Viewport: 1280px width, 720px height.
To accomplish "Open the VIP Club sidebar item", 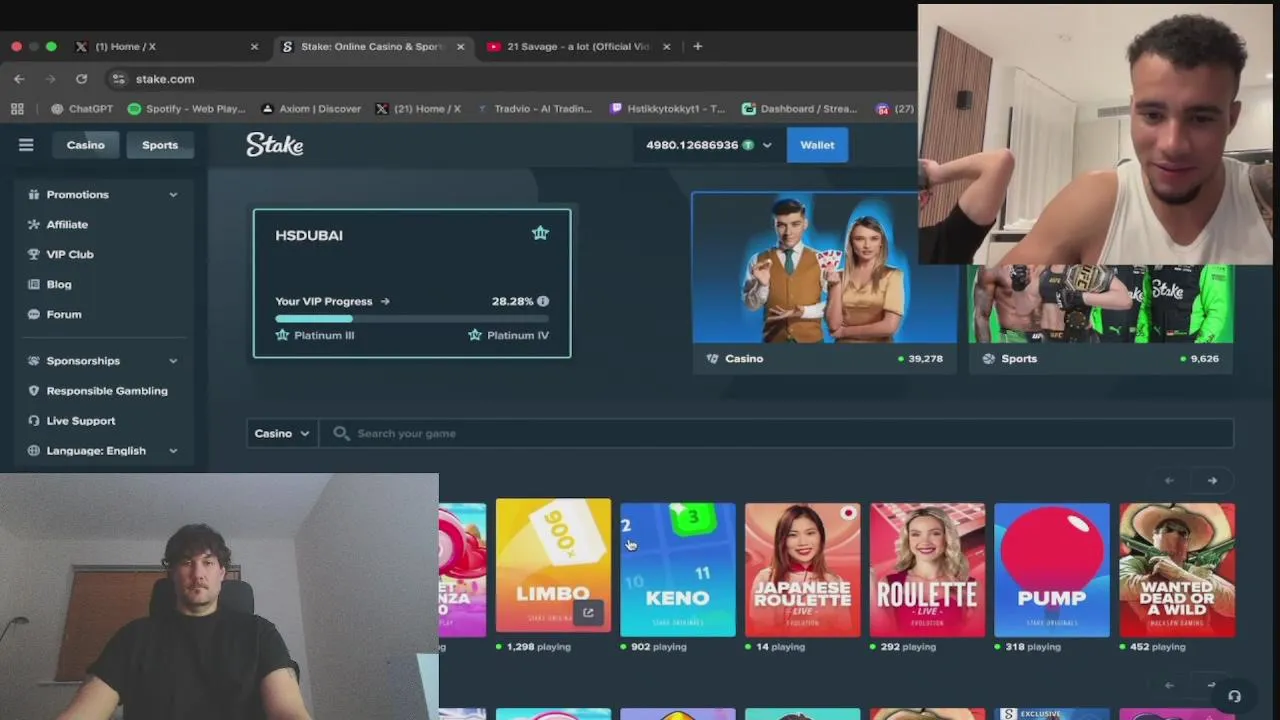I will [x=70, y=255].
